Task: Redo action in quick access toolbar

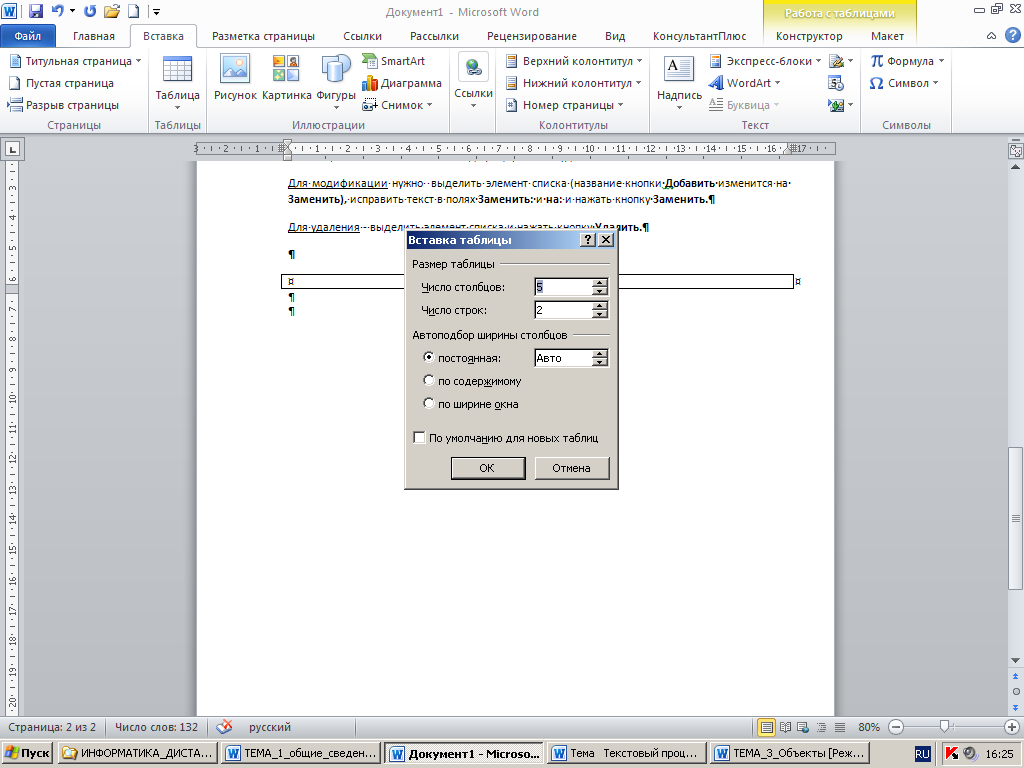Action: click(90, 11)
